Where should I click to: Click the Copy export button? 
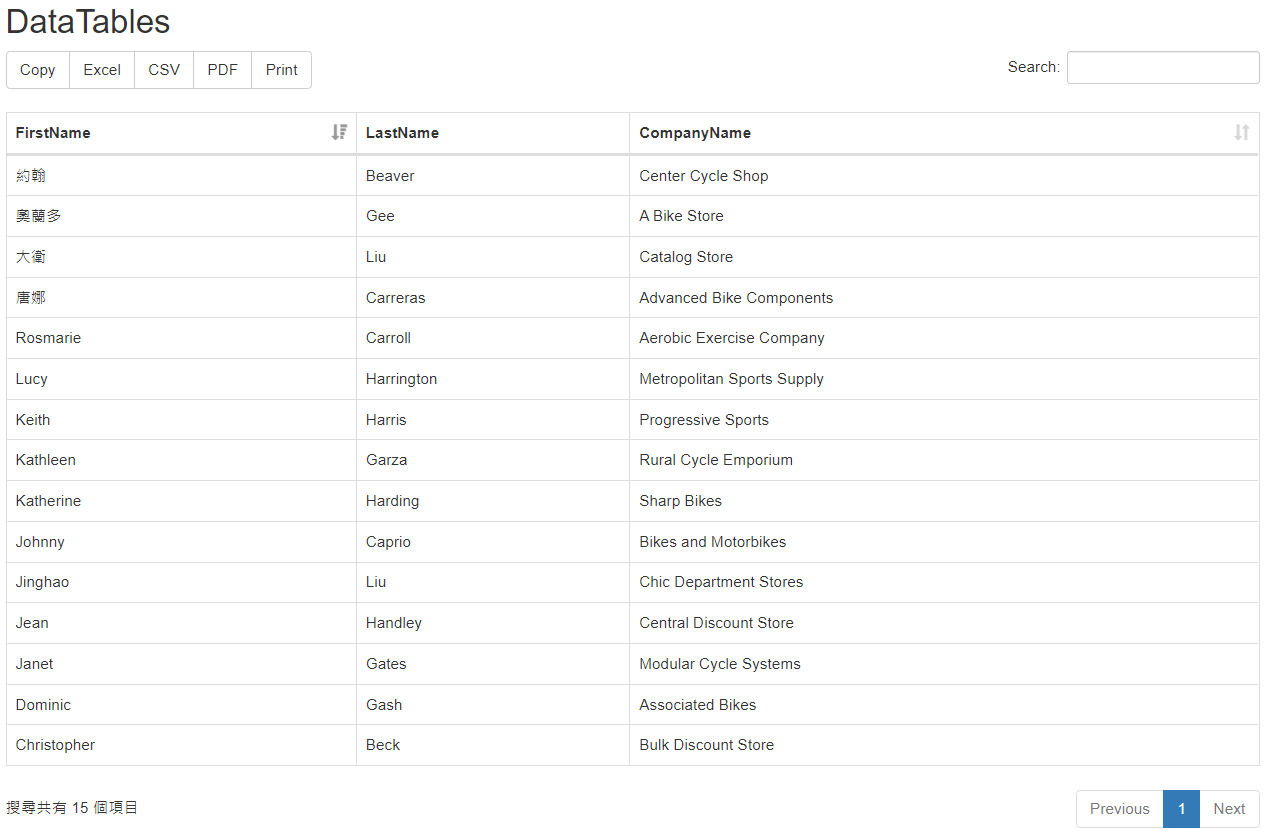point(38,70)
